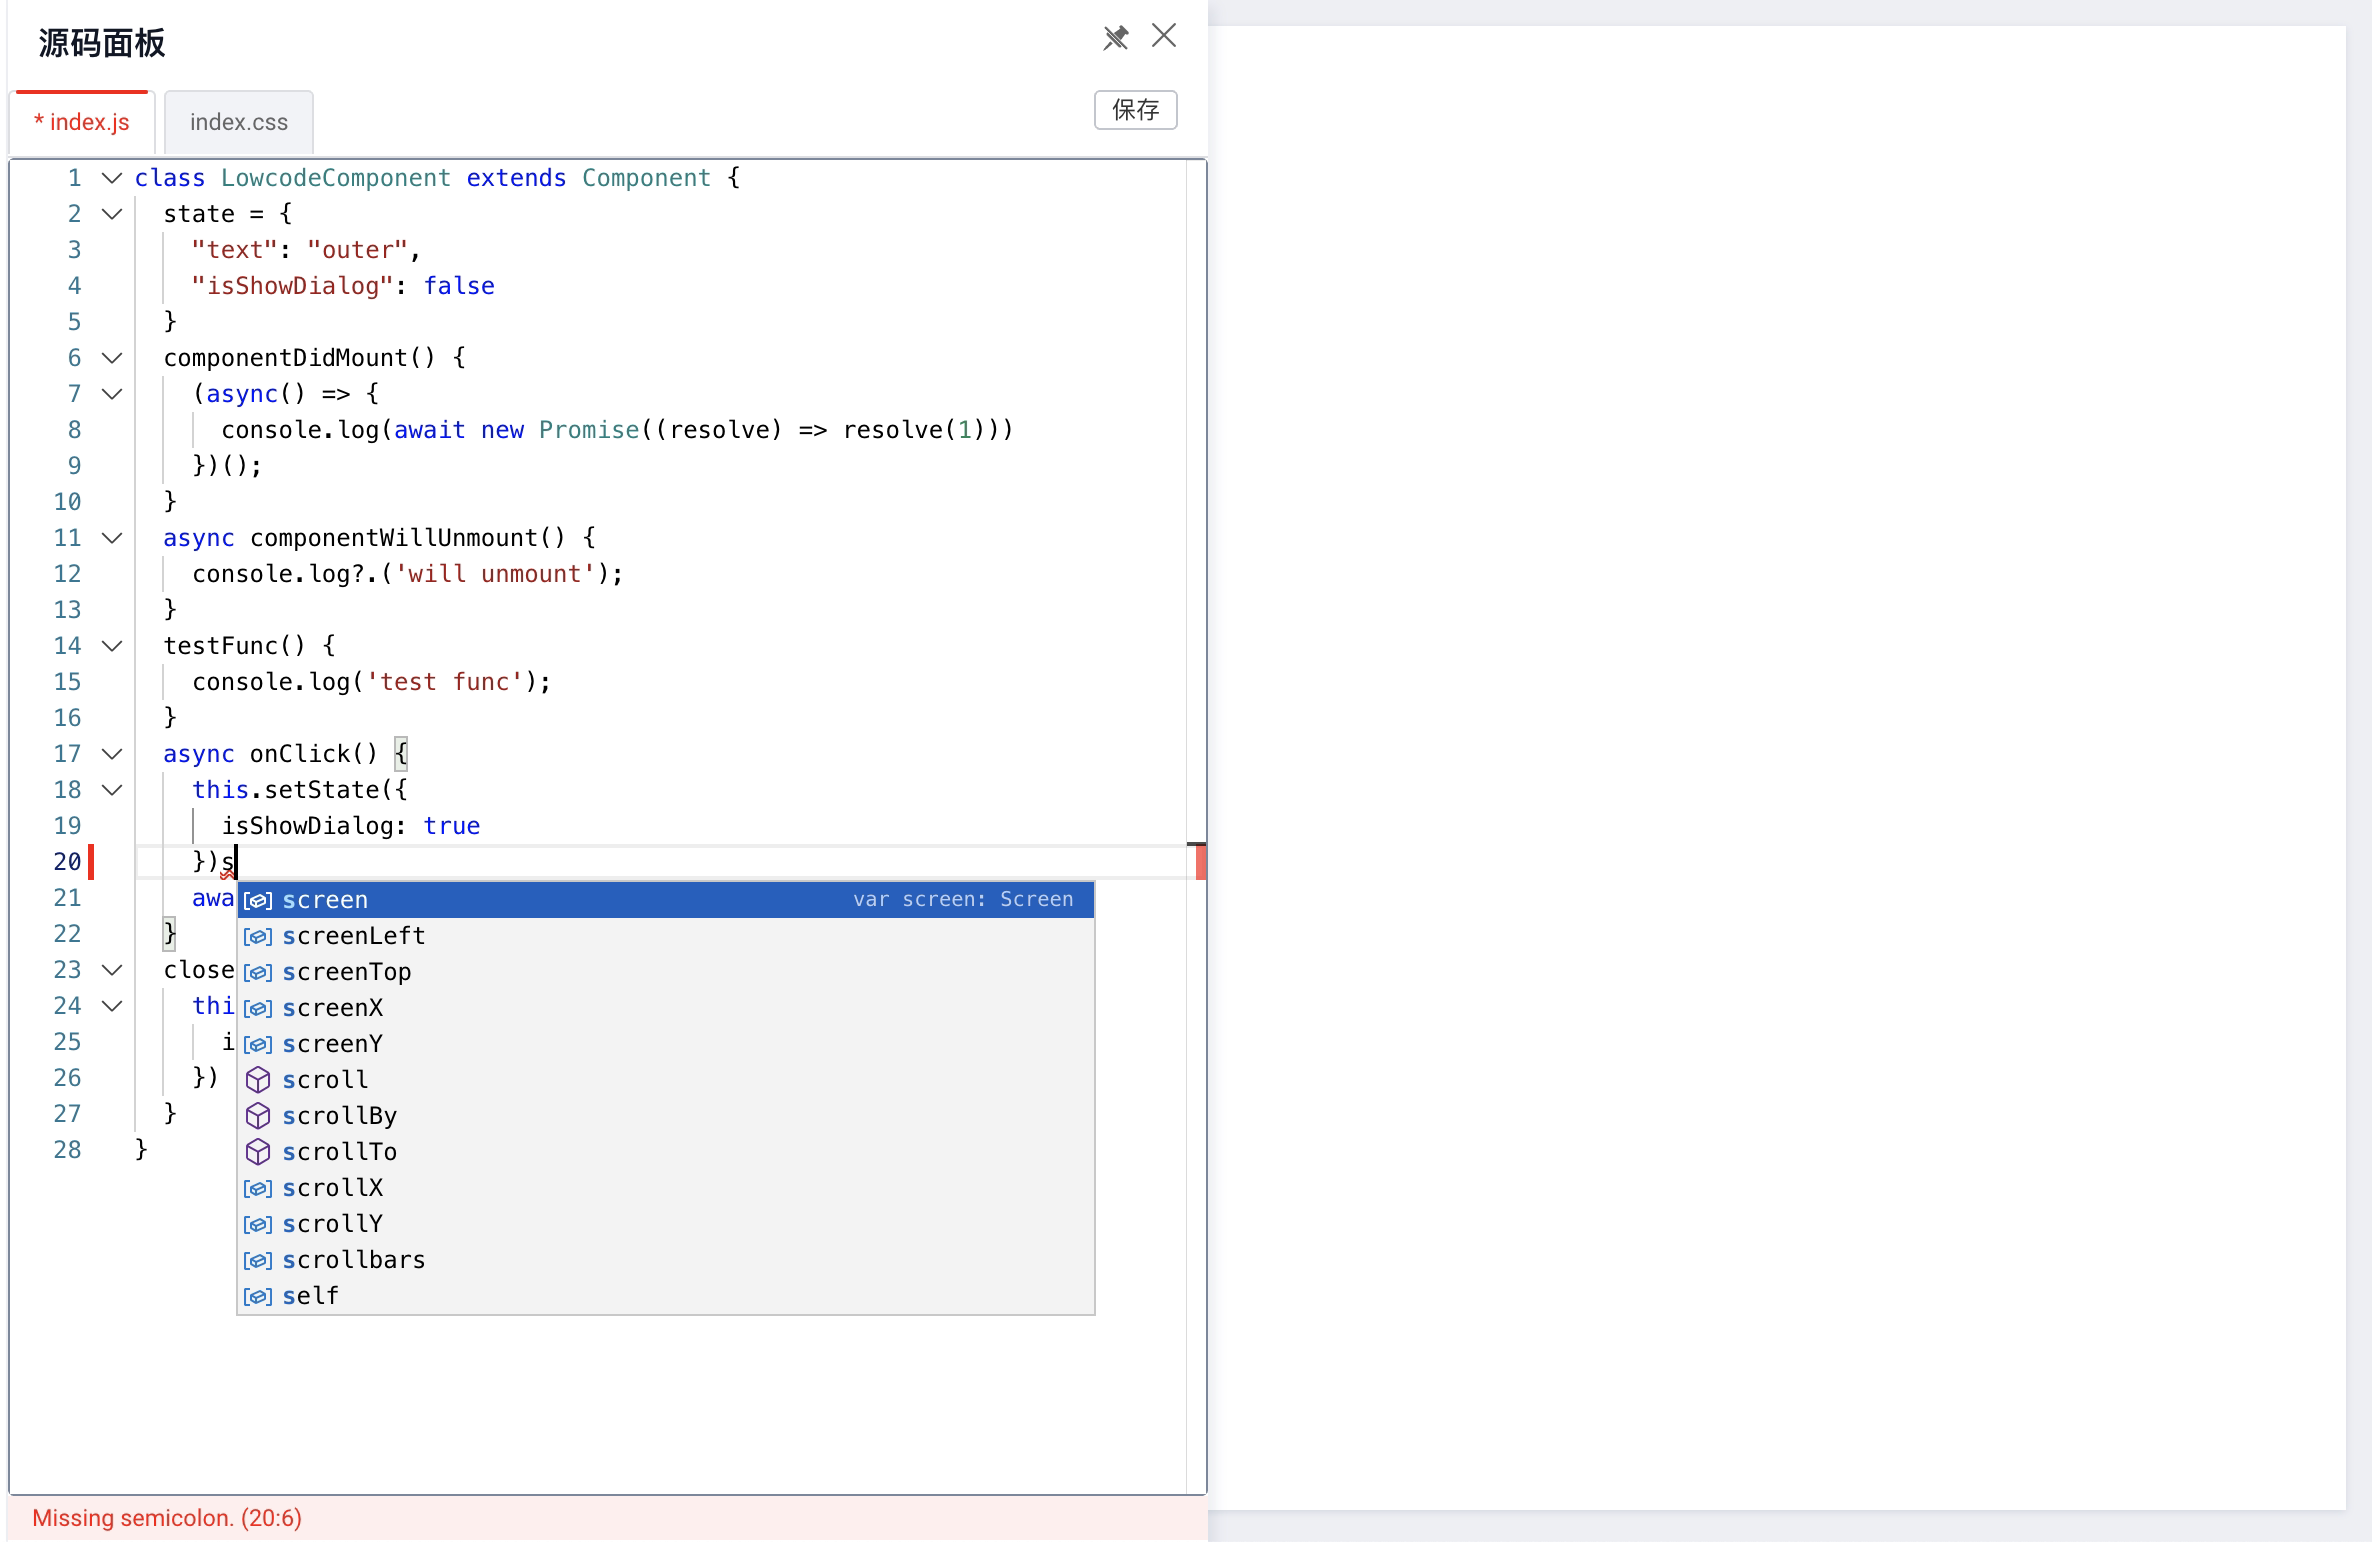This screenshot has height=1542, width=2372.
Task: Close the source code panel
Action: [1164, 36]
